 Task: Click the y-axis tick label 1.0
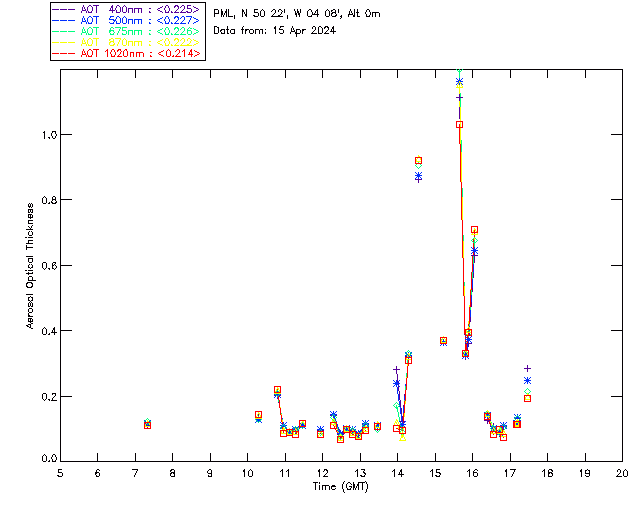(49, 134)
